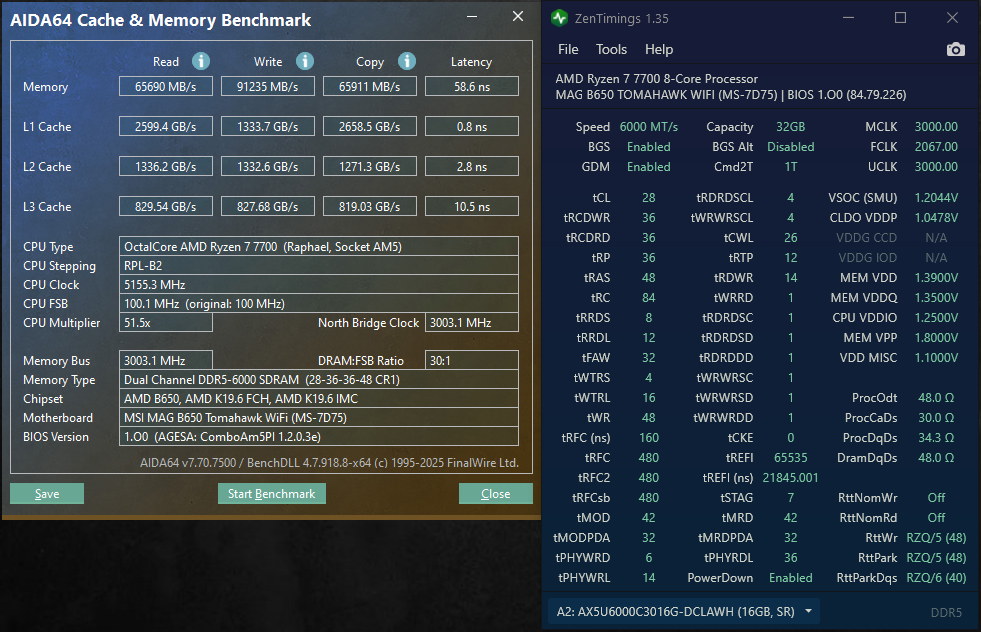Click the PowerDown value Enabled
981x632 pixels.
coord(791,578)
